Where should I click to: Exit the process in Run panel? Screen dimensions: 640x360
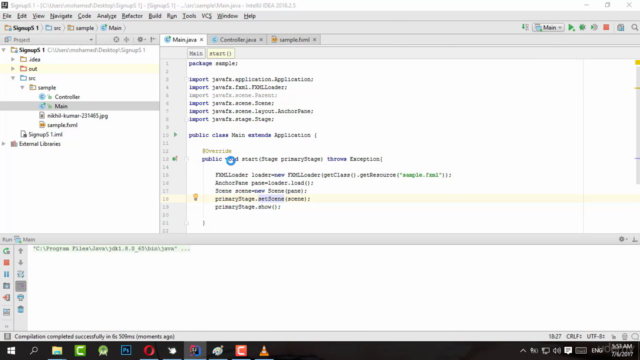click(x=7, y=298)
